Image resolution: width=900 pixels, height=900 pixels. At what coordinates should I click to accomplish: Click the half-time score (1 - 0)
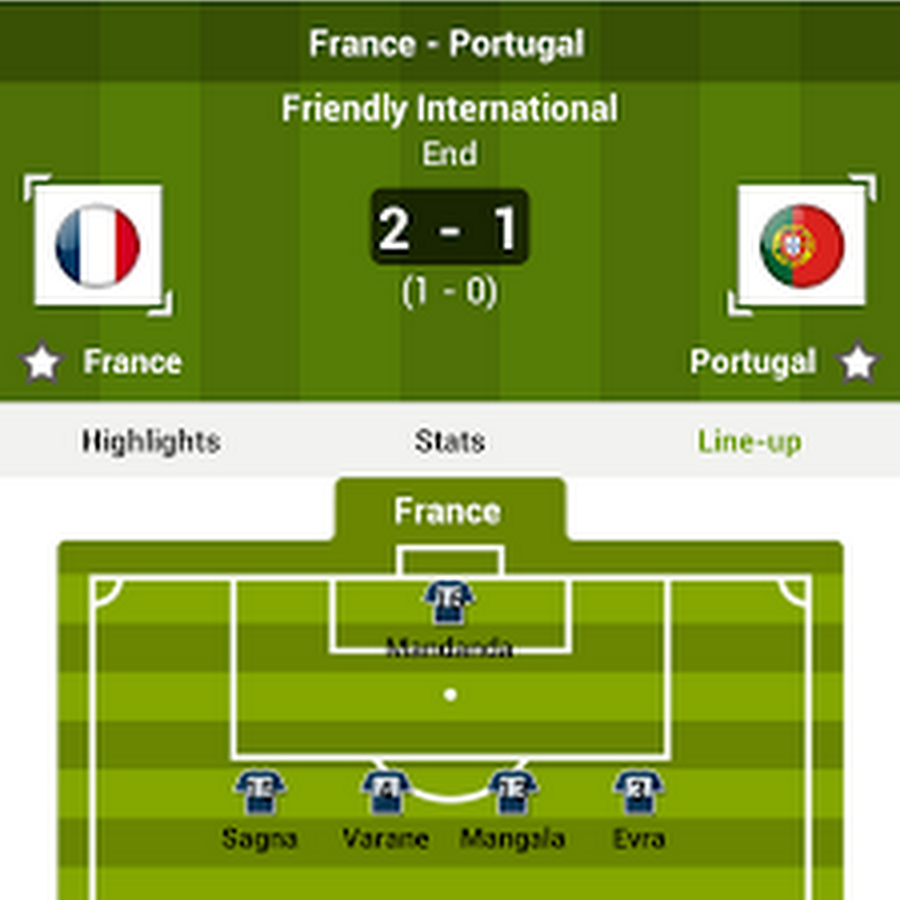450,291
